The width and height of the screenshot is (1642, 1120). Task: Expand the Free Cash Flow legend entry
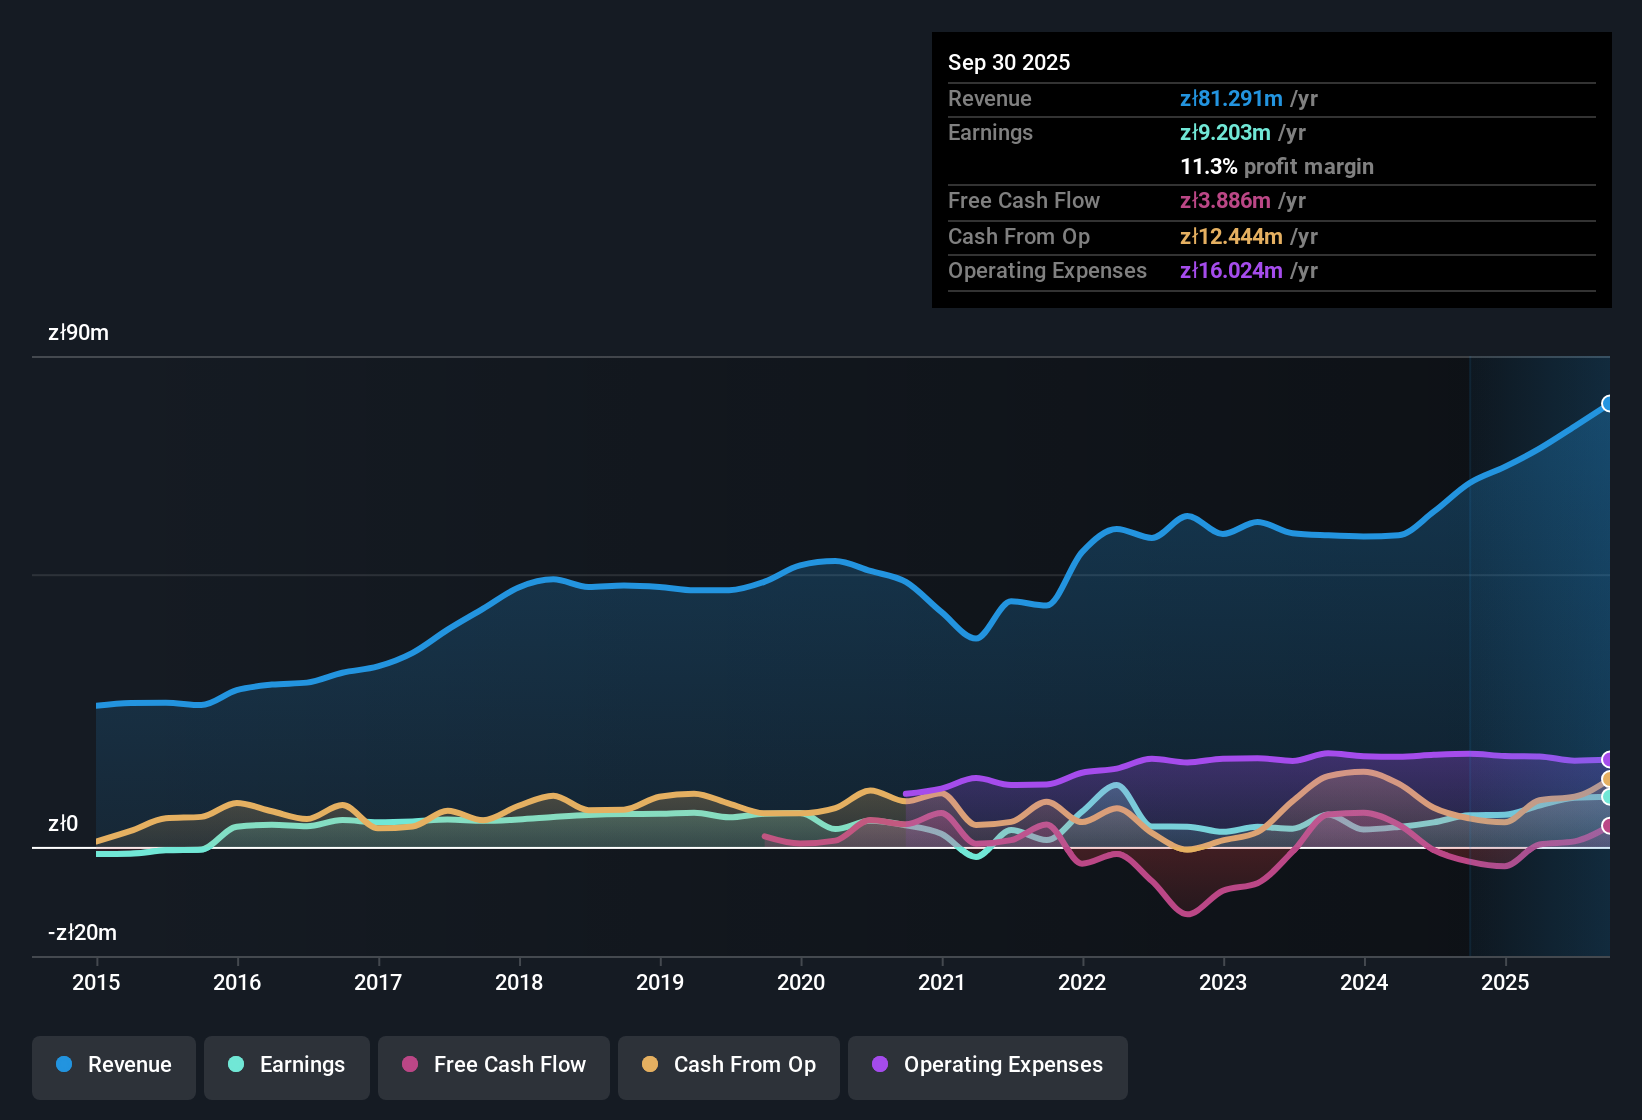pos(493,1065)
